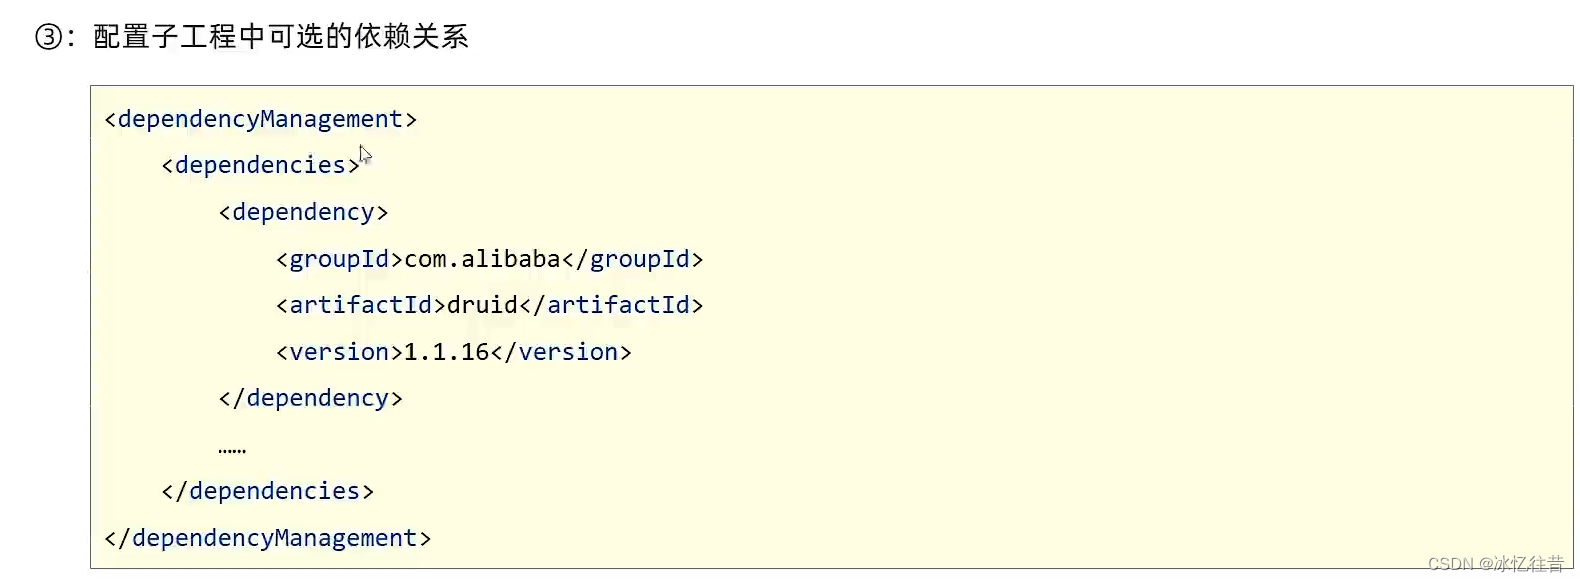1580x582 pixels.
Task: Click the opening dependency tag
Action: (303, 212)
